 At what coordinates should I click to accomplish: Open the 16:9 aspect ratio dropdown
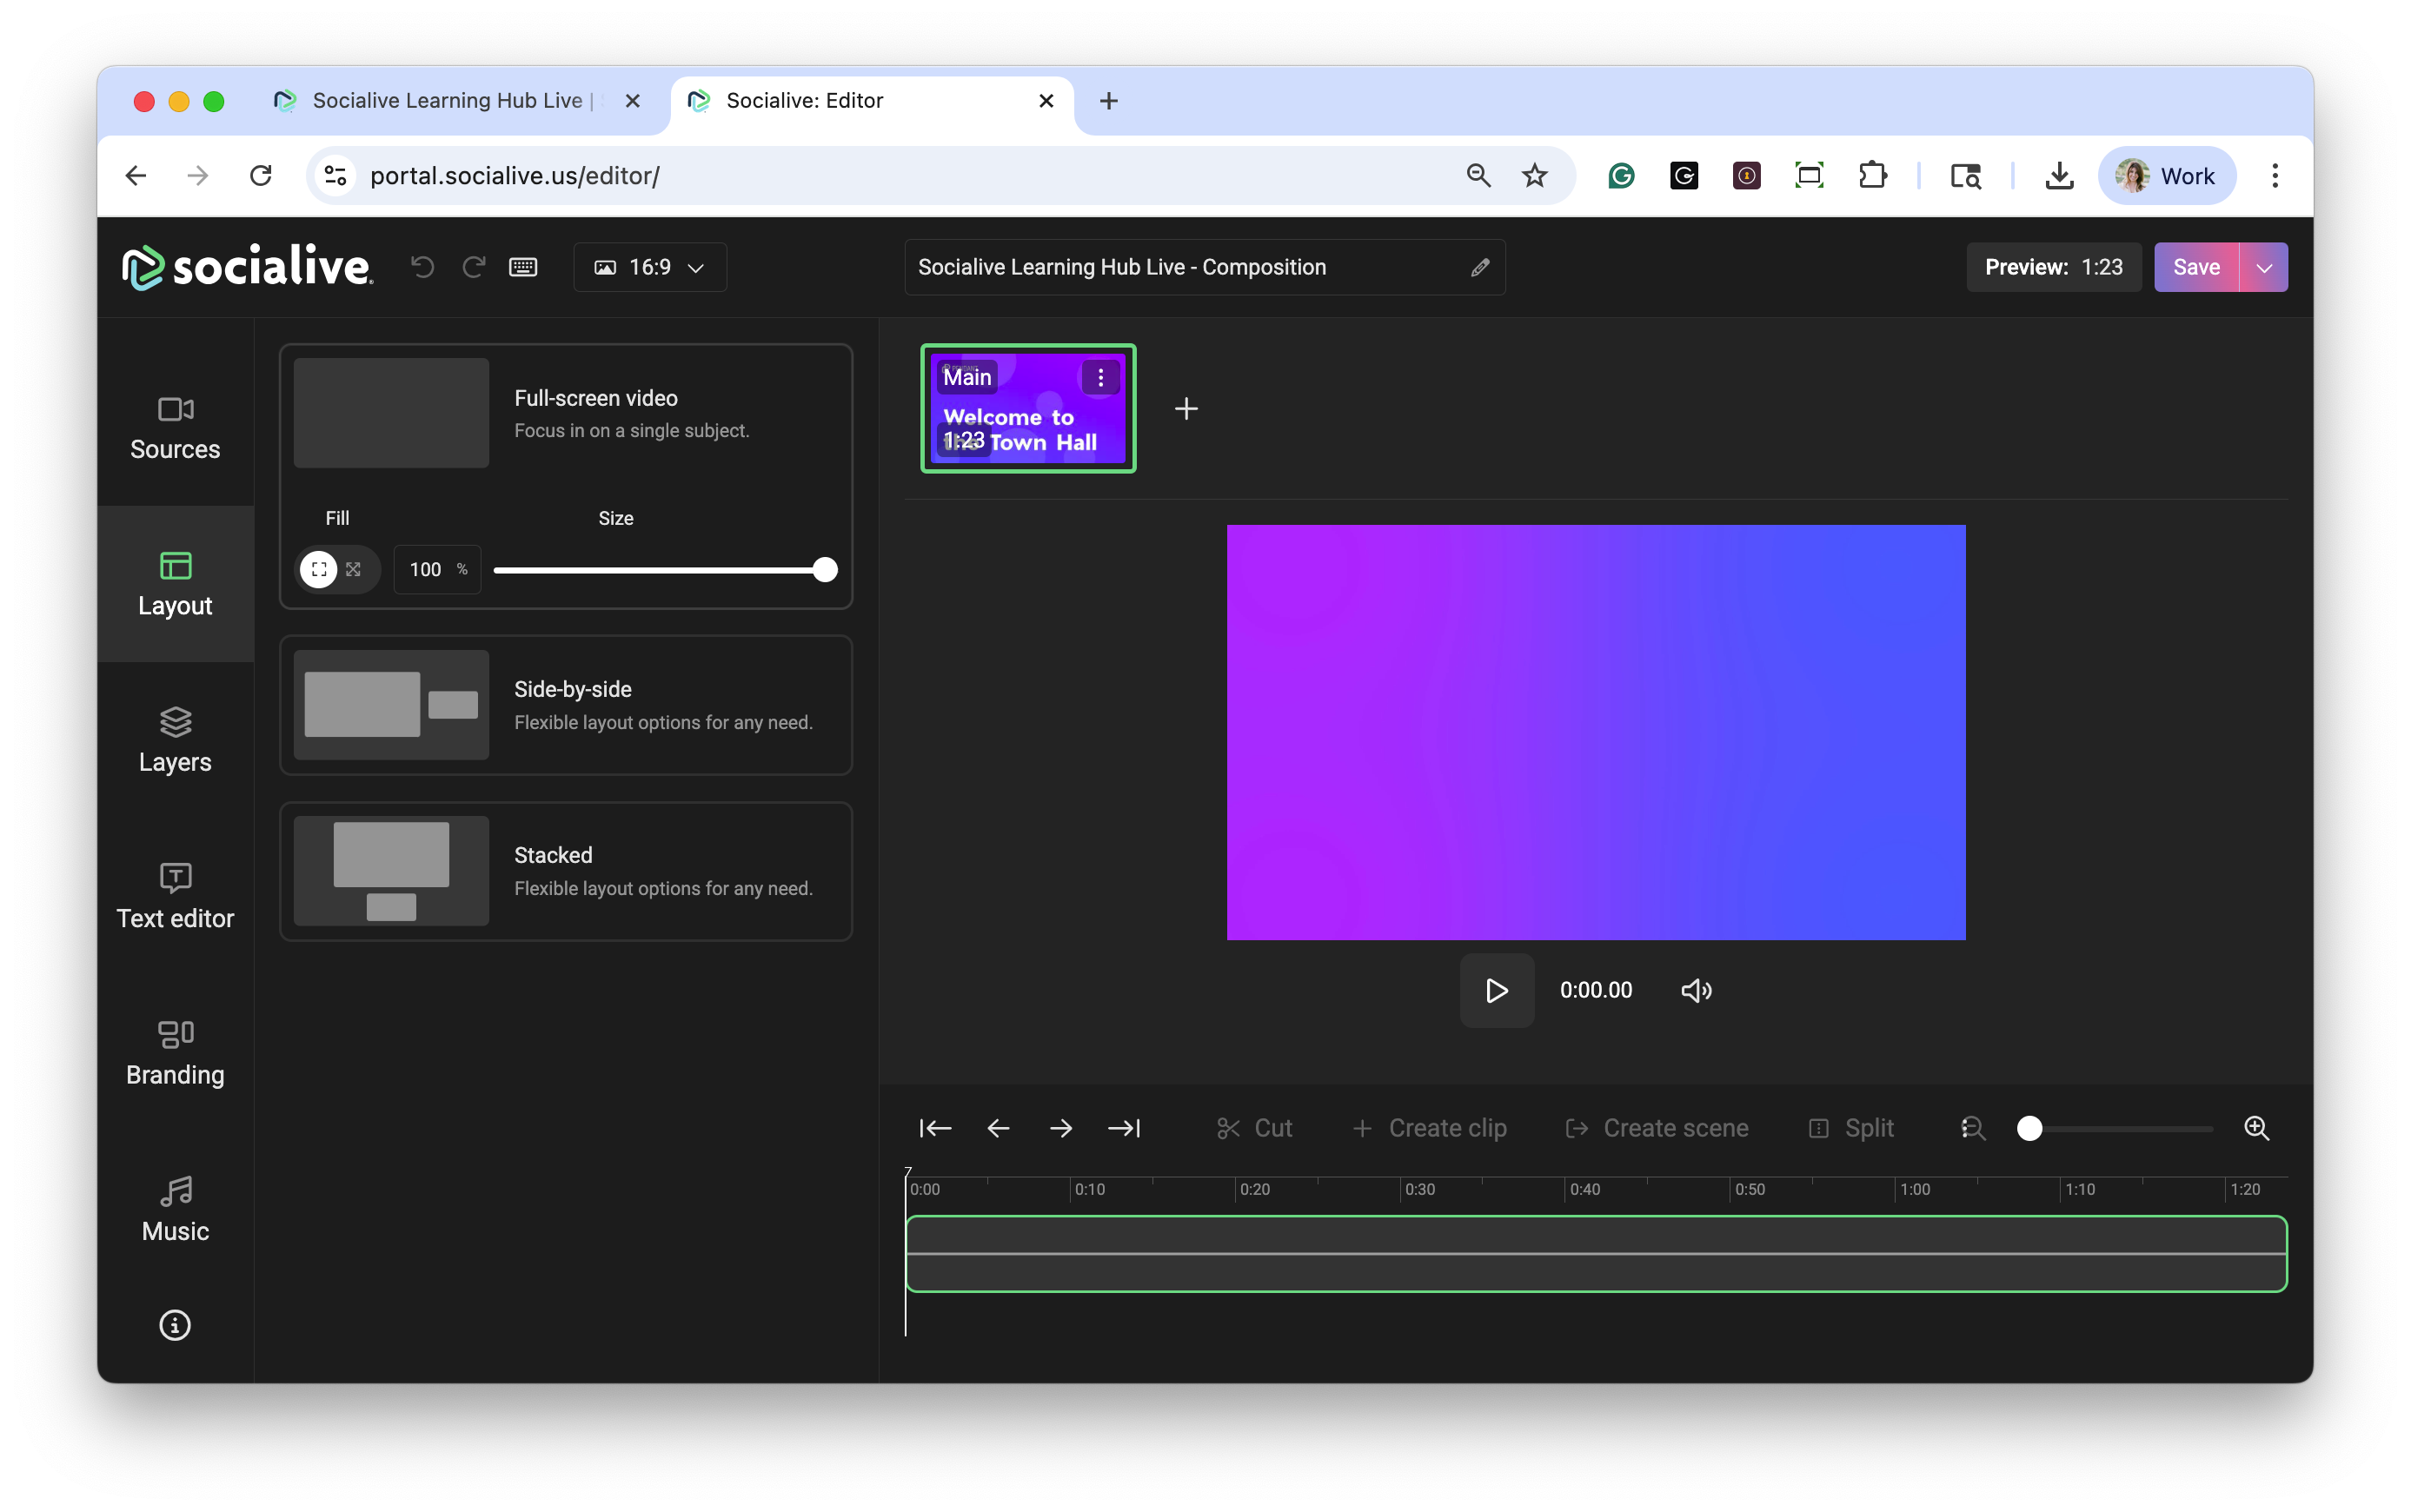650,267
